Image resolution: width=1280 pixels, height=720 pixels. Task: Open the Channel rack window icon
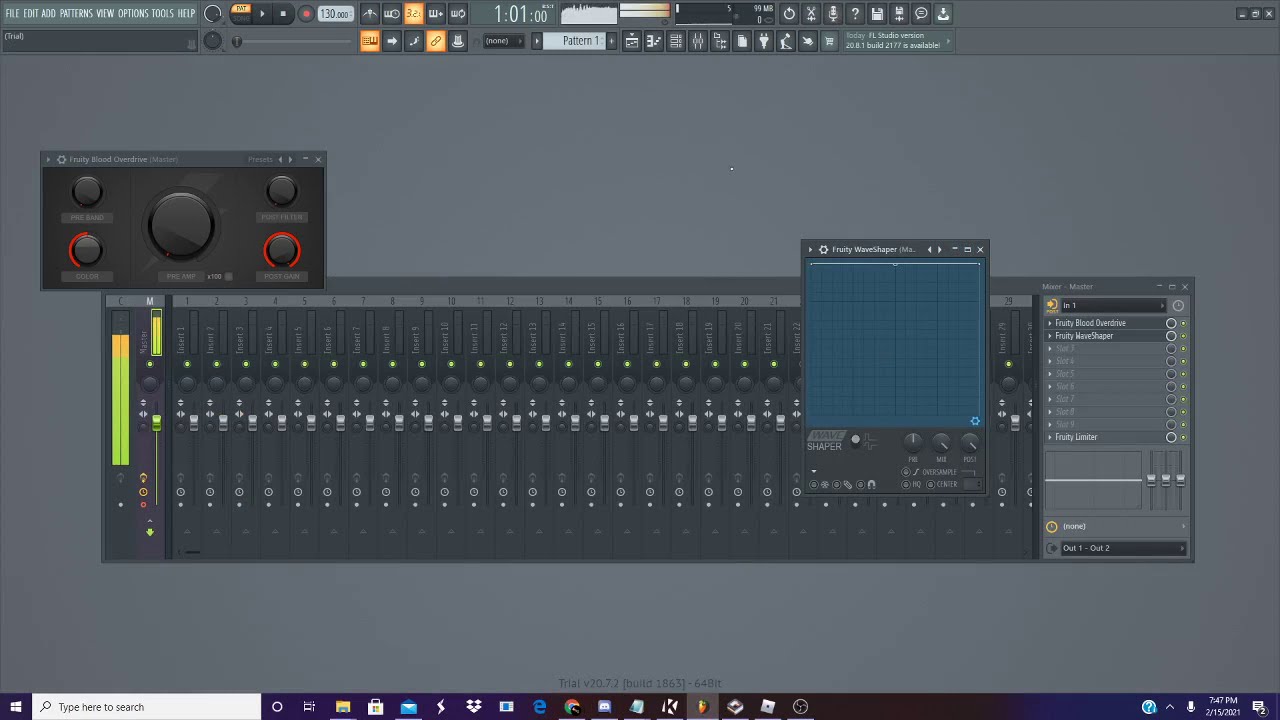675,41
